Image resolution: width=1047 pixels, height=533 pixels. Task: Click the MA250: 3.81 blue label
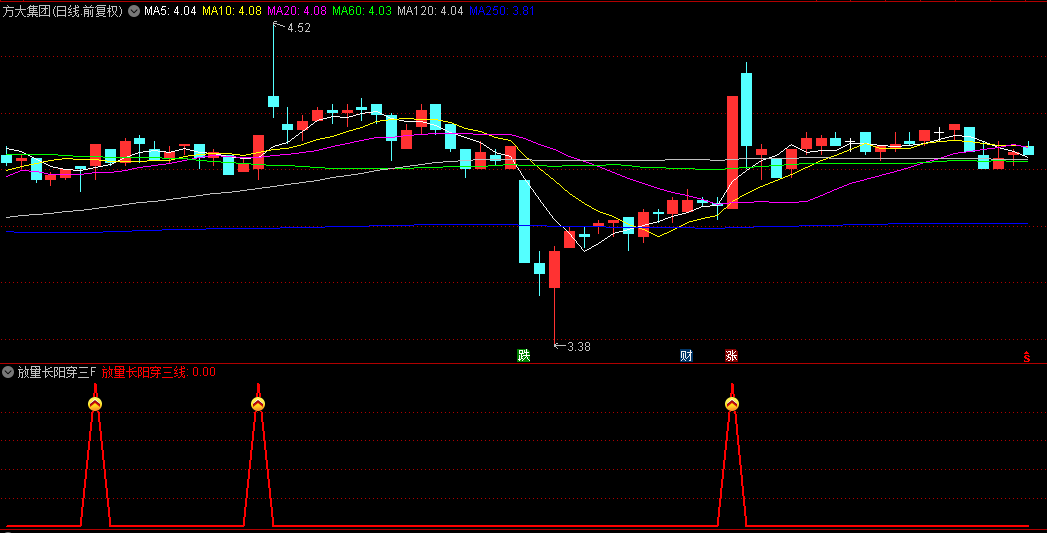(x=502, y=11)
